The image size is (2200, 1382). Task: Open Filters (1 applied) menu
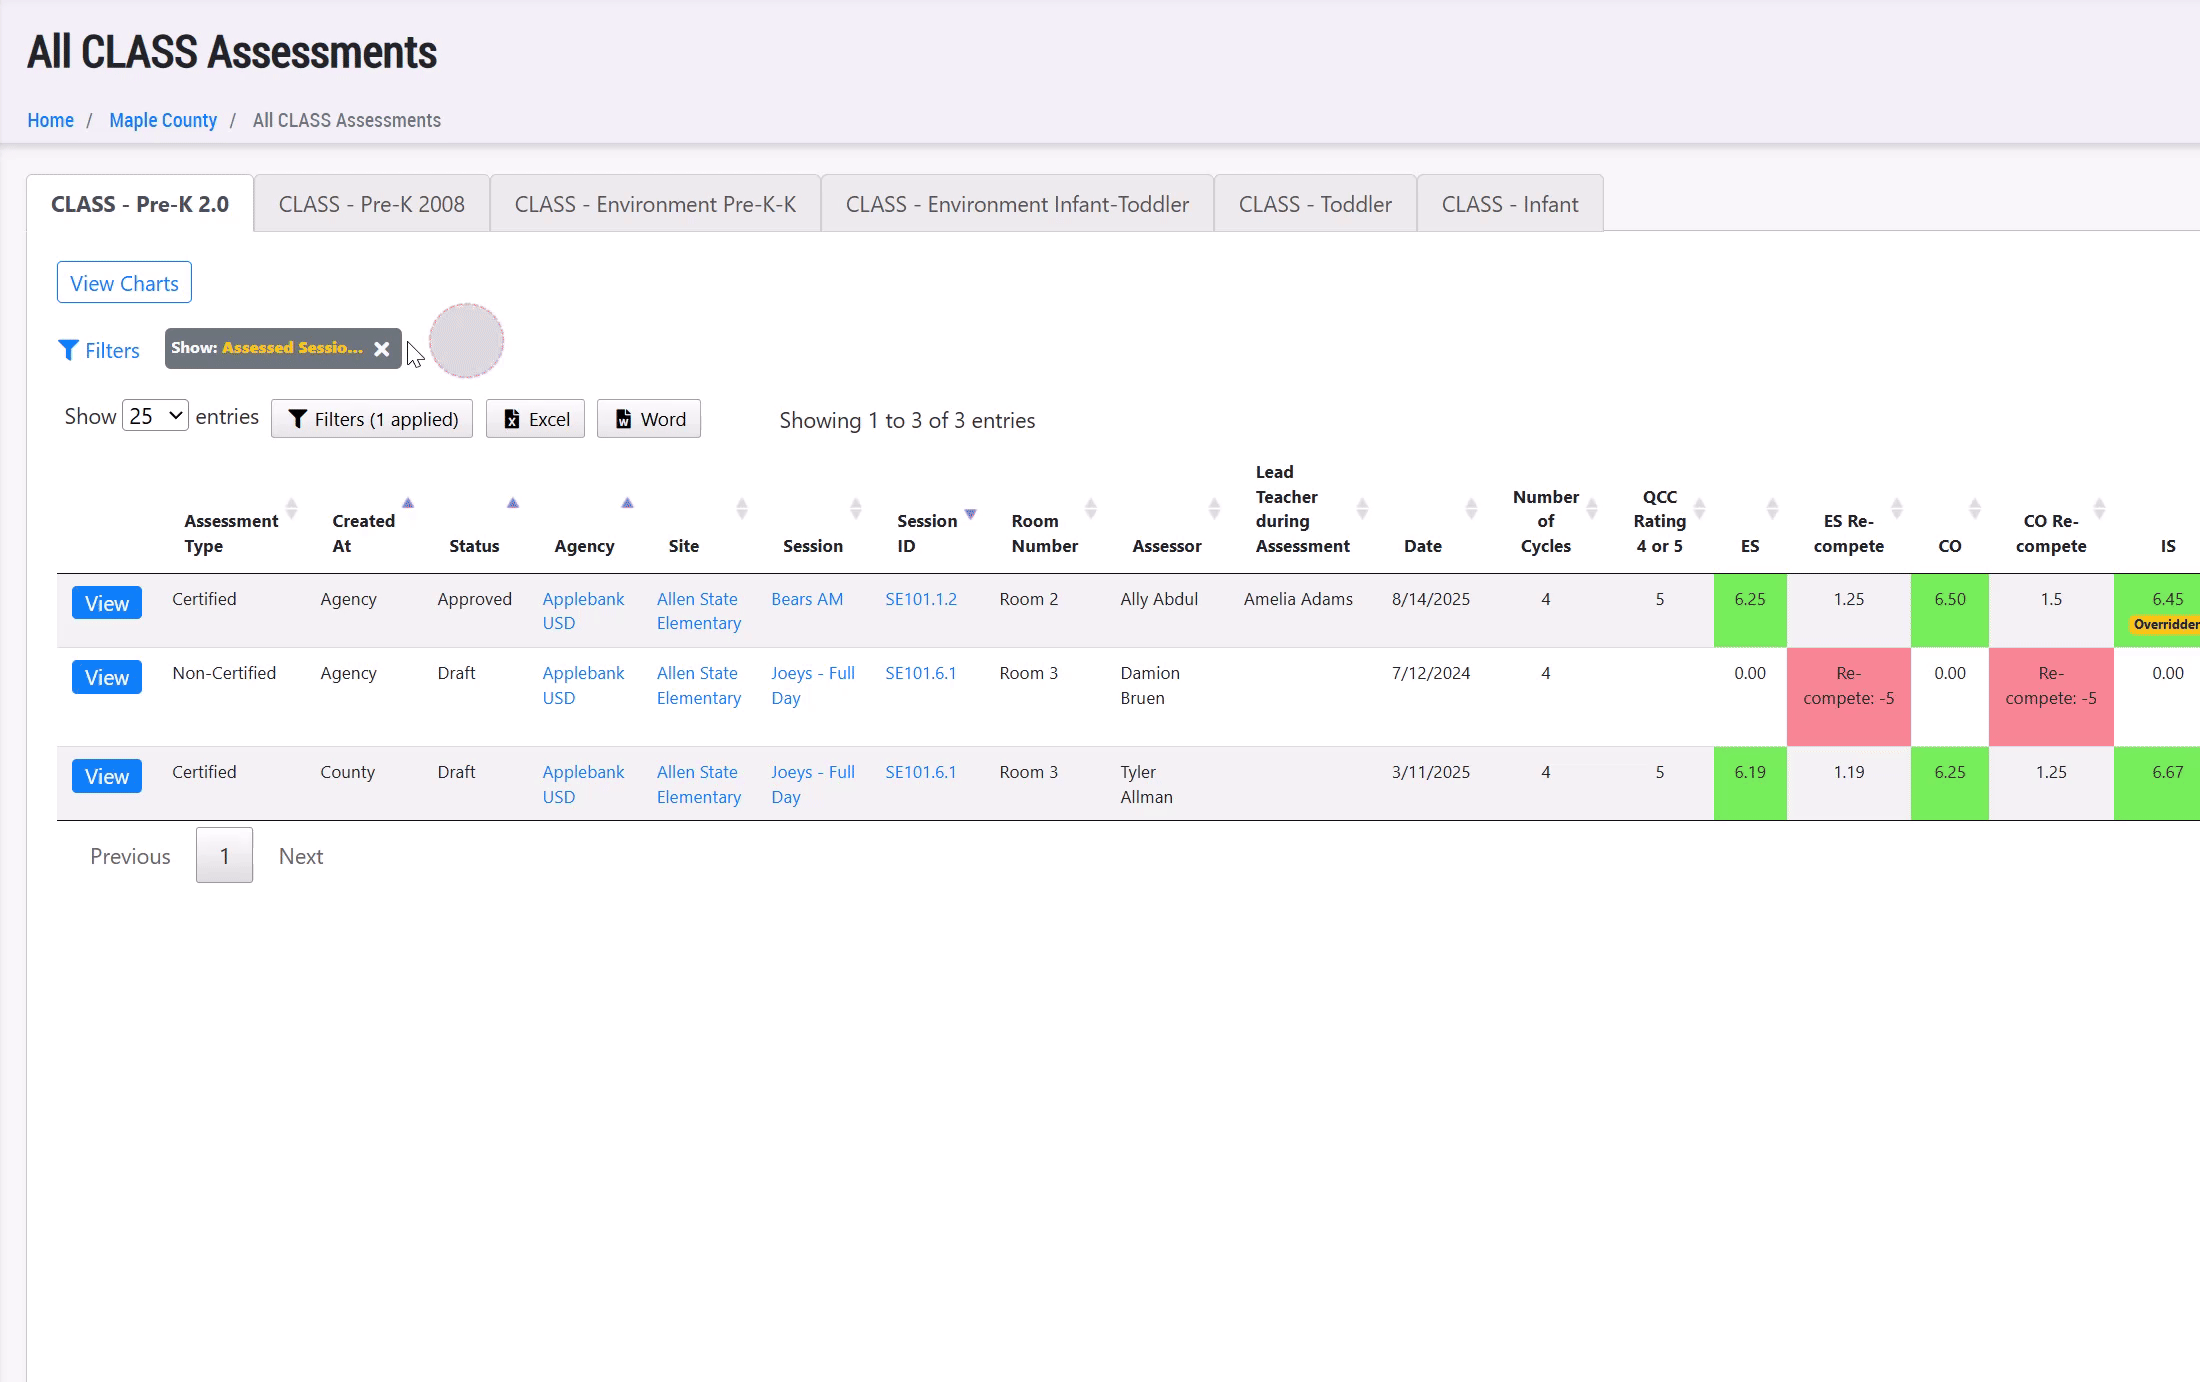tap(372, 419)
